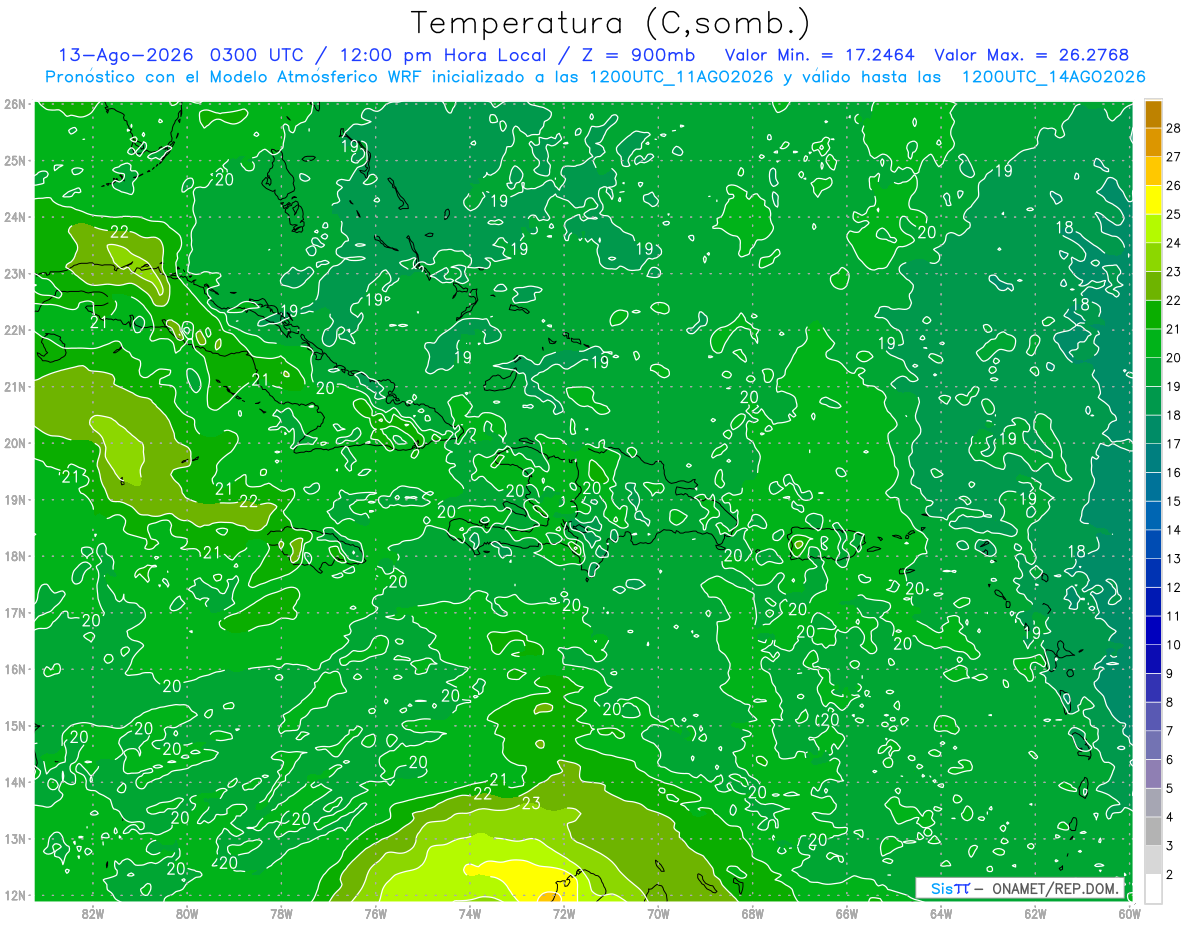
Task: Click the white swatch at the colorbar bottom
Action: click(x=1153, y=887)
